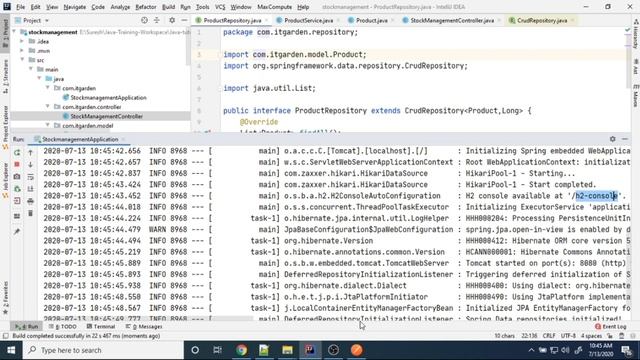Image resolution: width=640 pixels, height=360 pixels.
Task: Rerun StockmanagementApplication with the green rerun icon
Action: tap(17, 153)
